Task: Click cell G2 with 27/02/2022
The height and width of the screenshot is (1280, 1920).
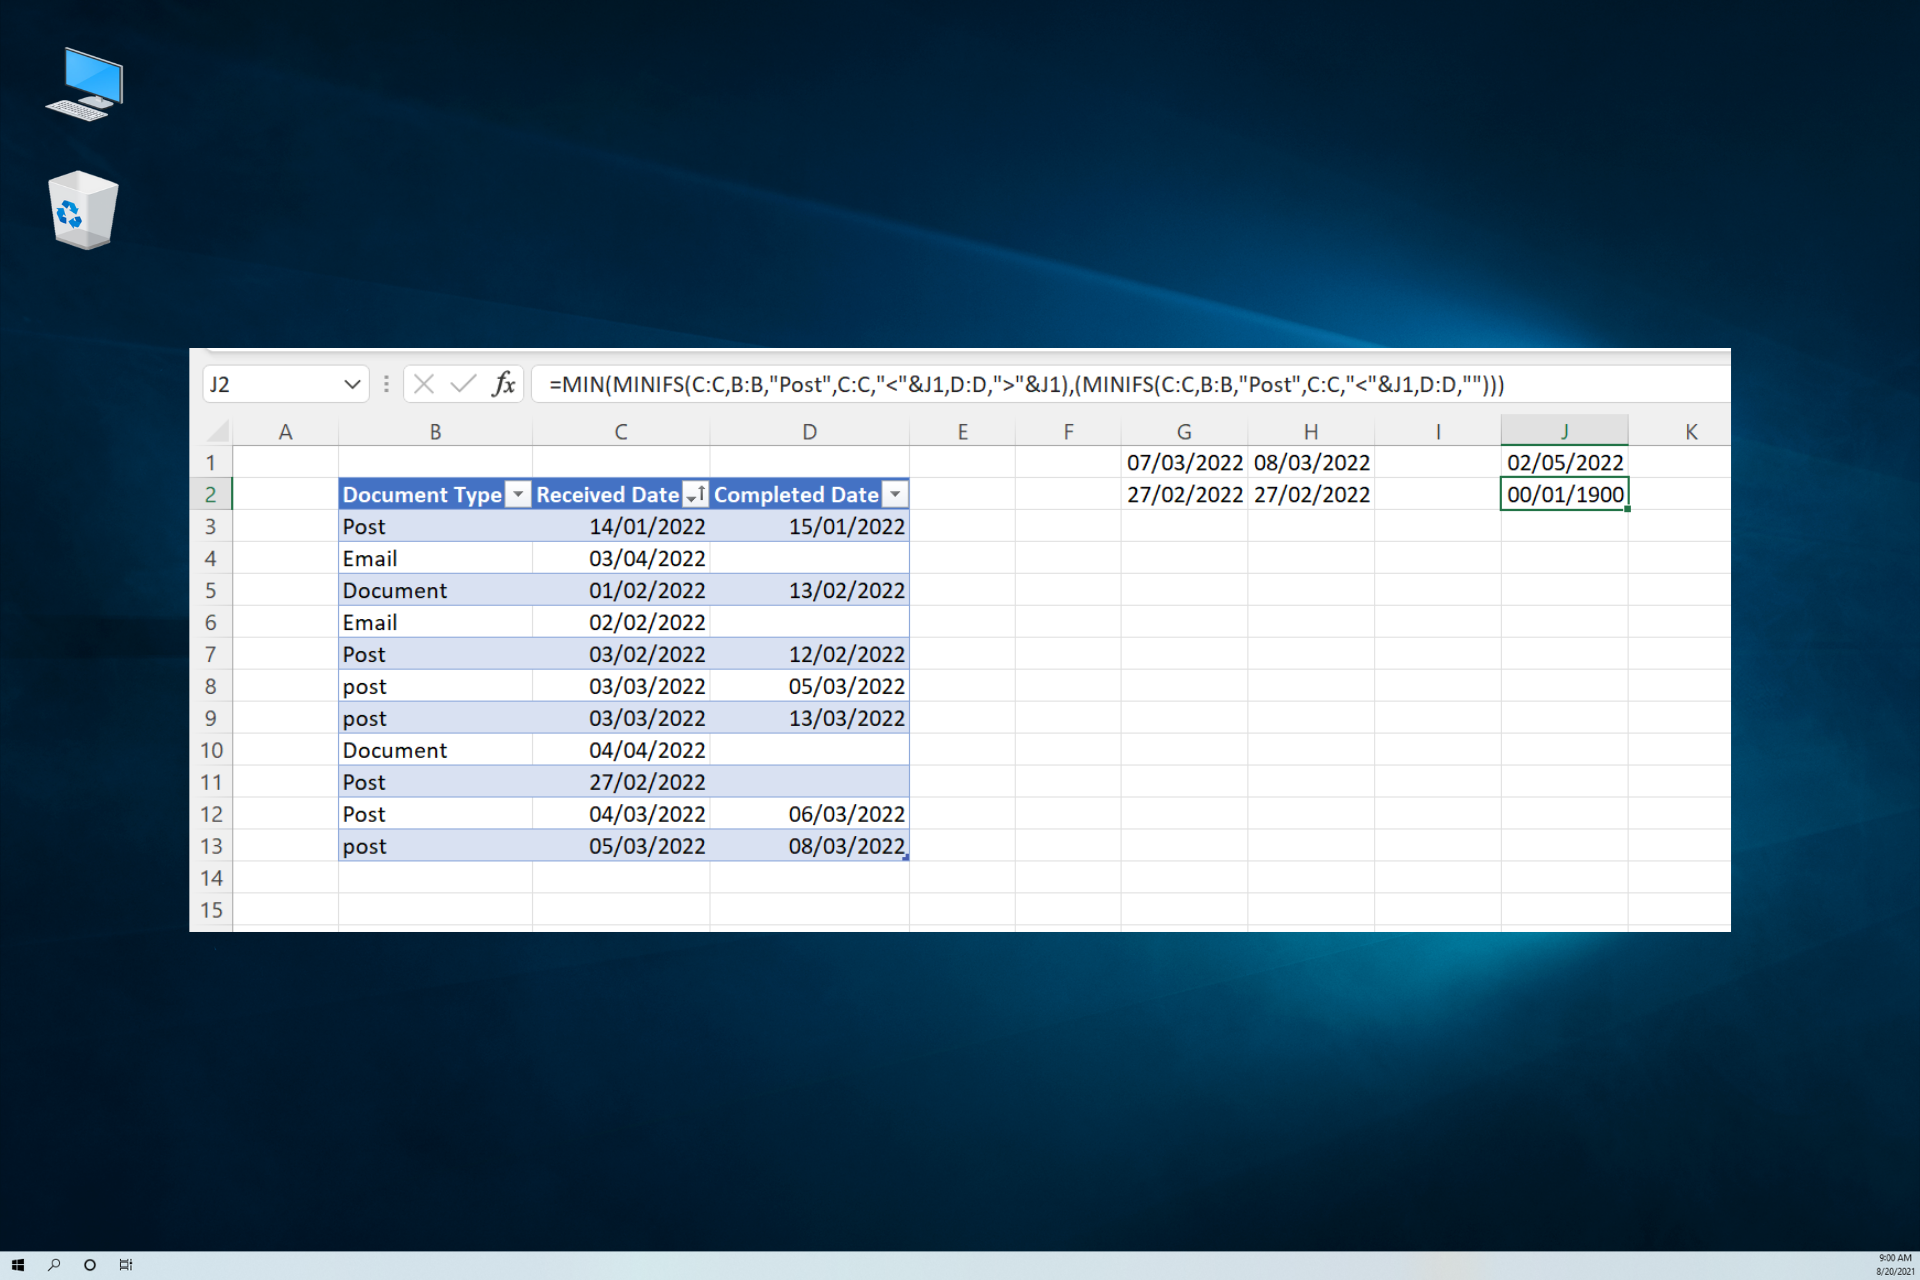Action: point(1184,494)
